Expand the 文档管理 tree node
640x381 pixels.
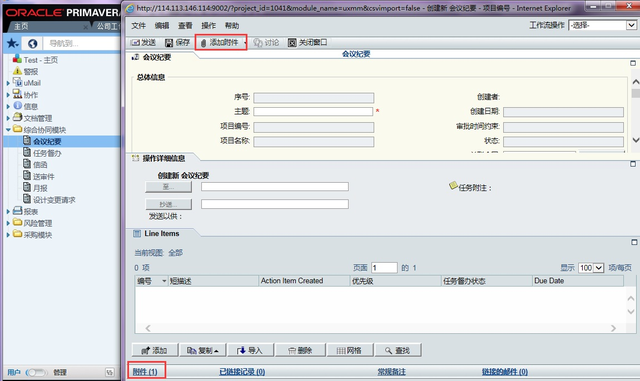(x=8, y=118)
